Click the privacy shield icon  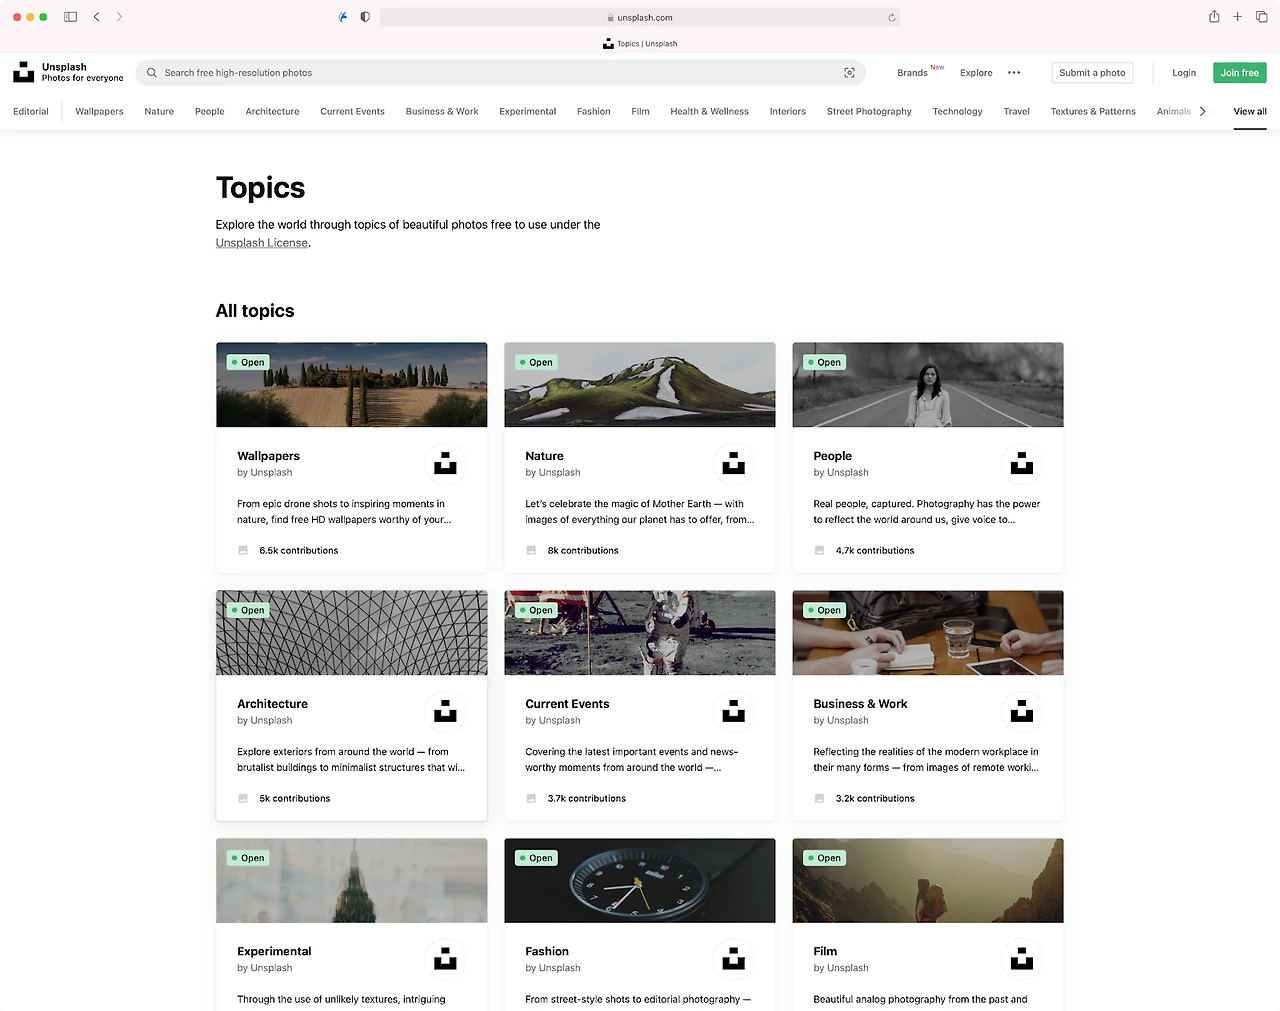365,17
